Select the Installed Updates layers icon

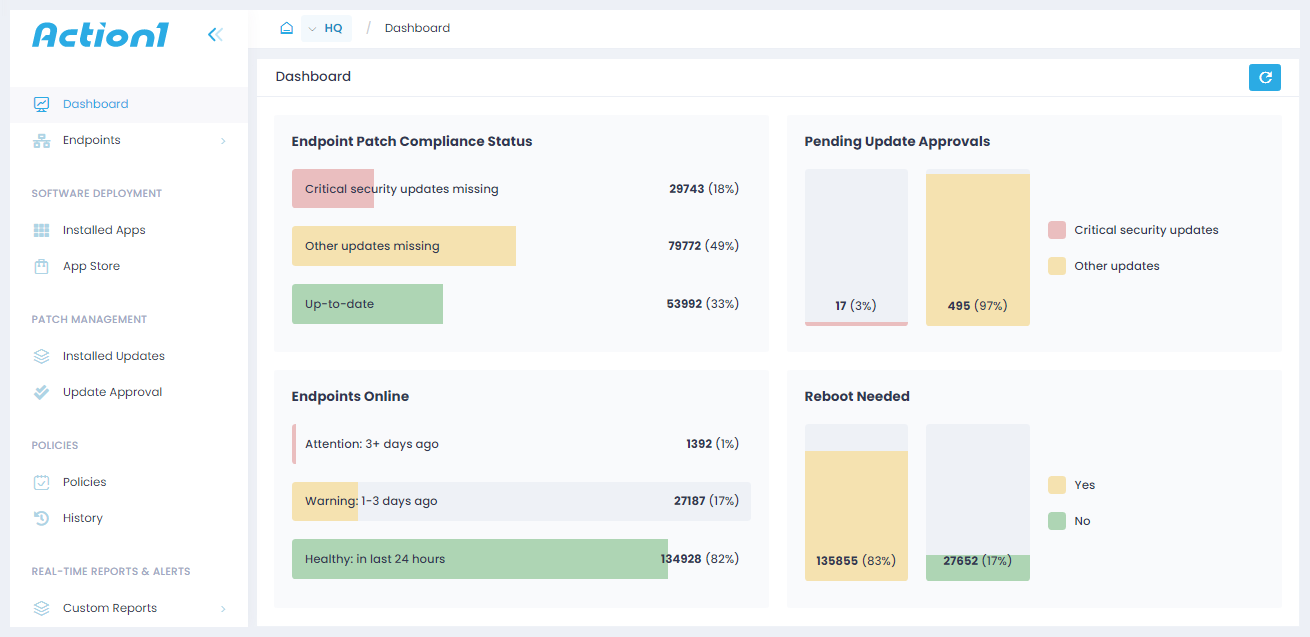41,355
